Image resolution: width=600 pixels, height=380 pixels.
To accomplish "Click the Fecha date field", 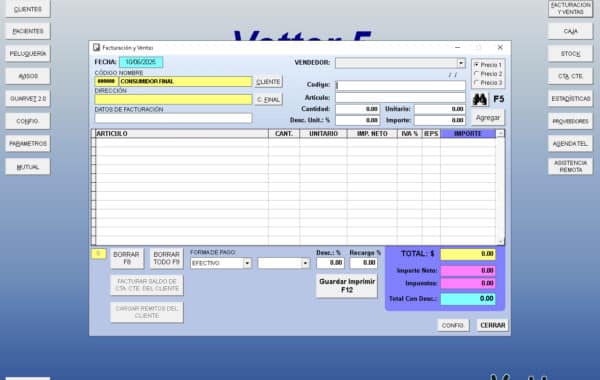I will 141,62.
